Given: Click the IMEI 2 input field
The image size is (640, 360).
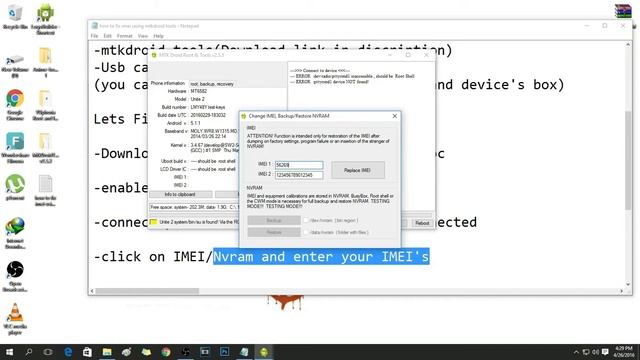Looking at the screenshot, I should [299, 175].
